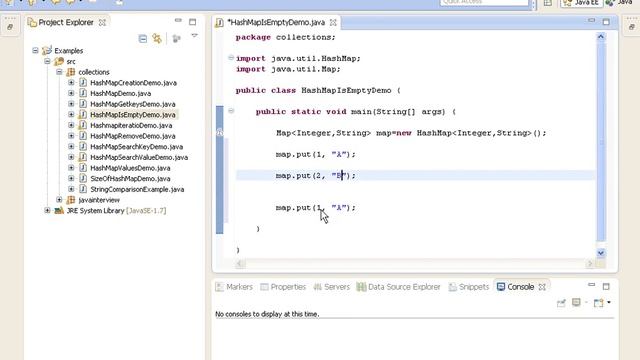Viewport: 640px width, 360px height.
Task: Maximize the Console panel
Action: (x=606, y=287)
